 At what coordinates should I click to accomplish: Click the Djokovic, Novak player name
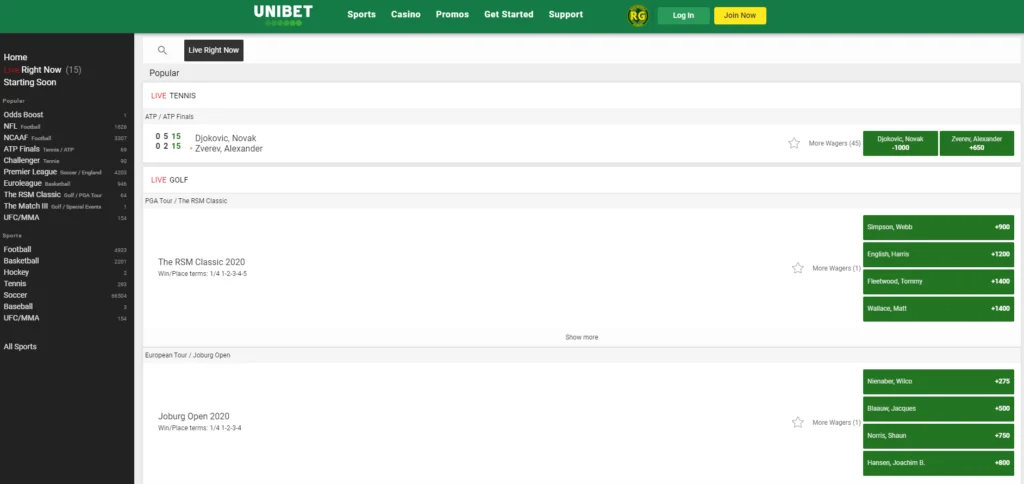pos(226,138)
